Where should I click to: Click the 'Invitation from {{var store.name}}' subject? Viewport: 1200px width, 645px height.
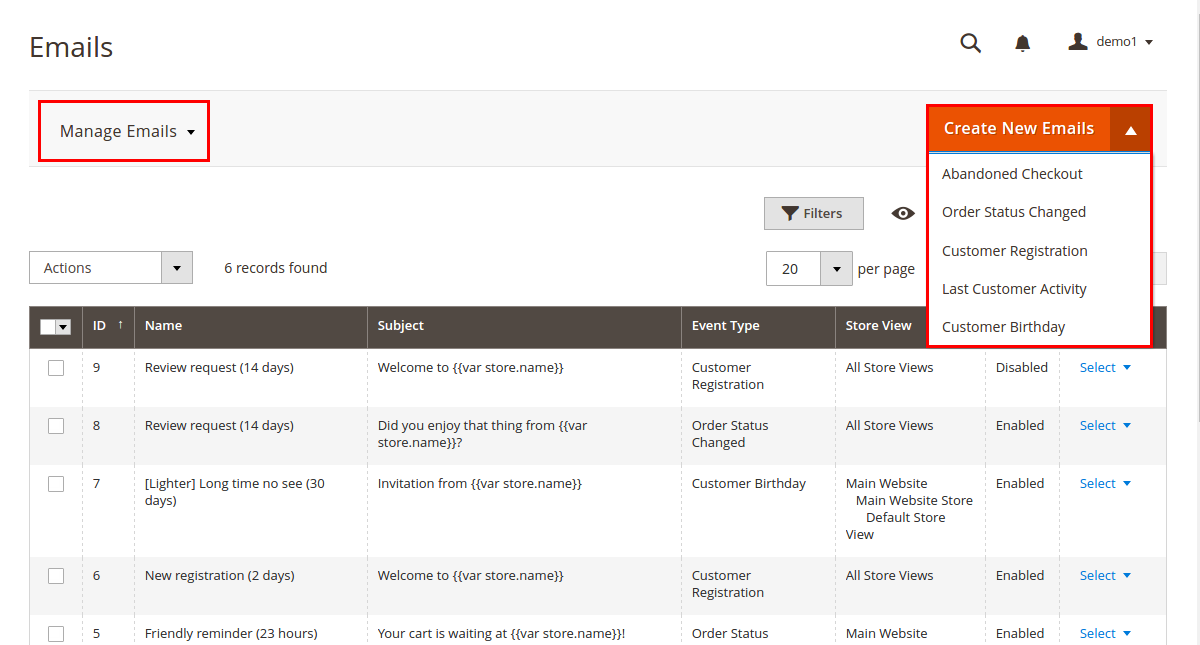[x=480, y=484]
